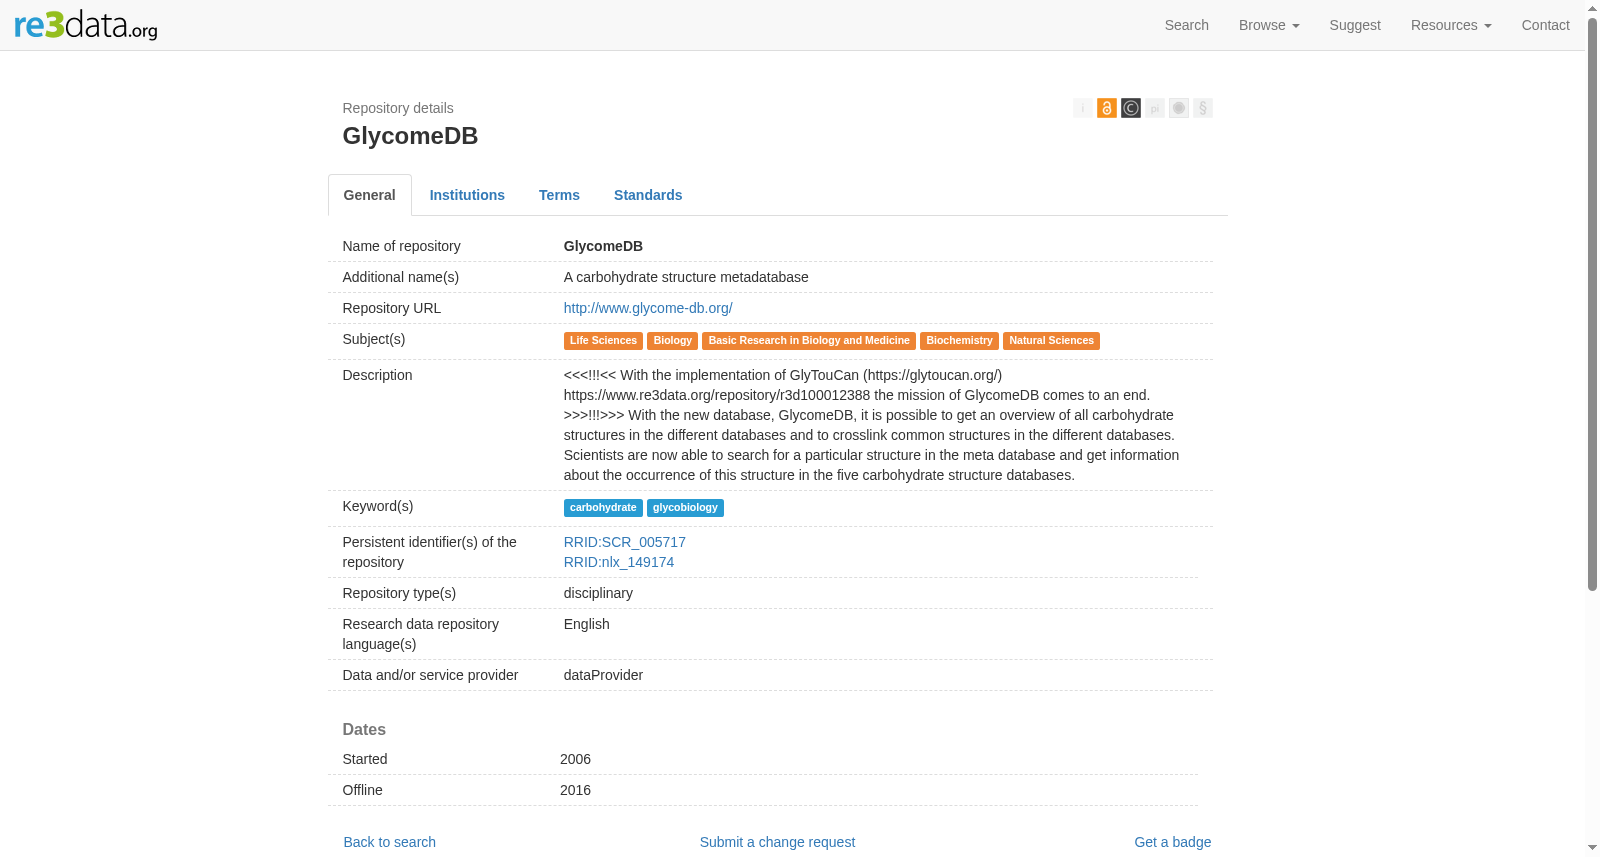The width and height of the screenshot is (1600, 857).
Task: Click Submit a change request
Action: coord(778,842)
